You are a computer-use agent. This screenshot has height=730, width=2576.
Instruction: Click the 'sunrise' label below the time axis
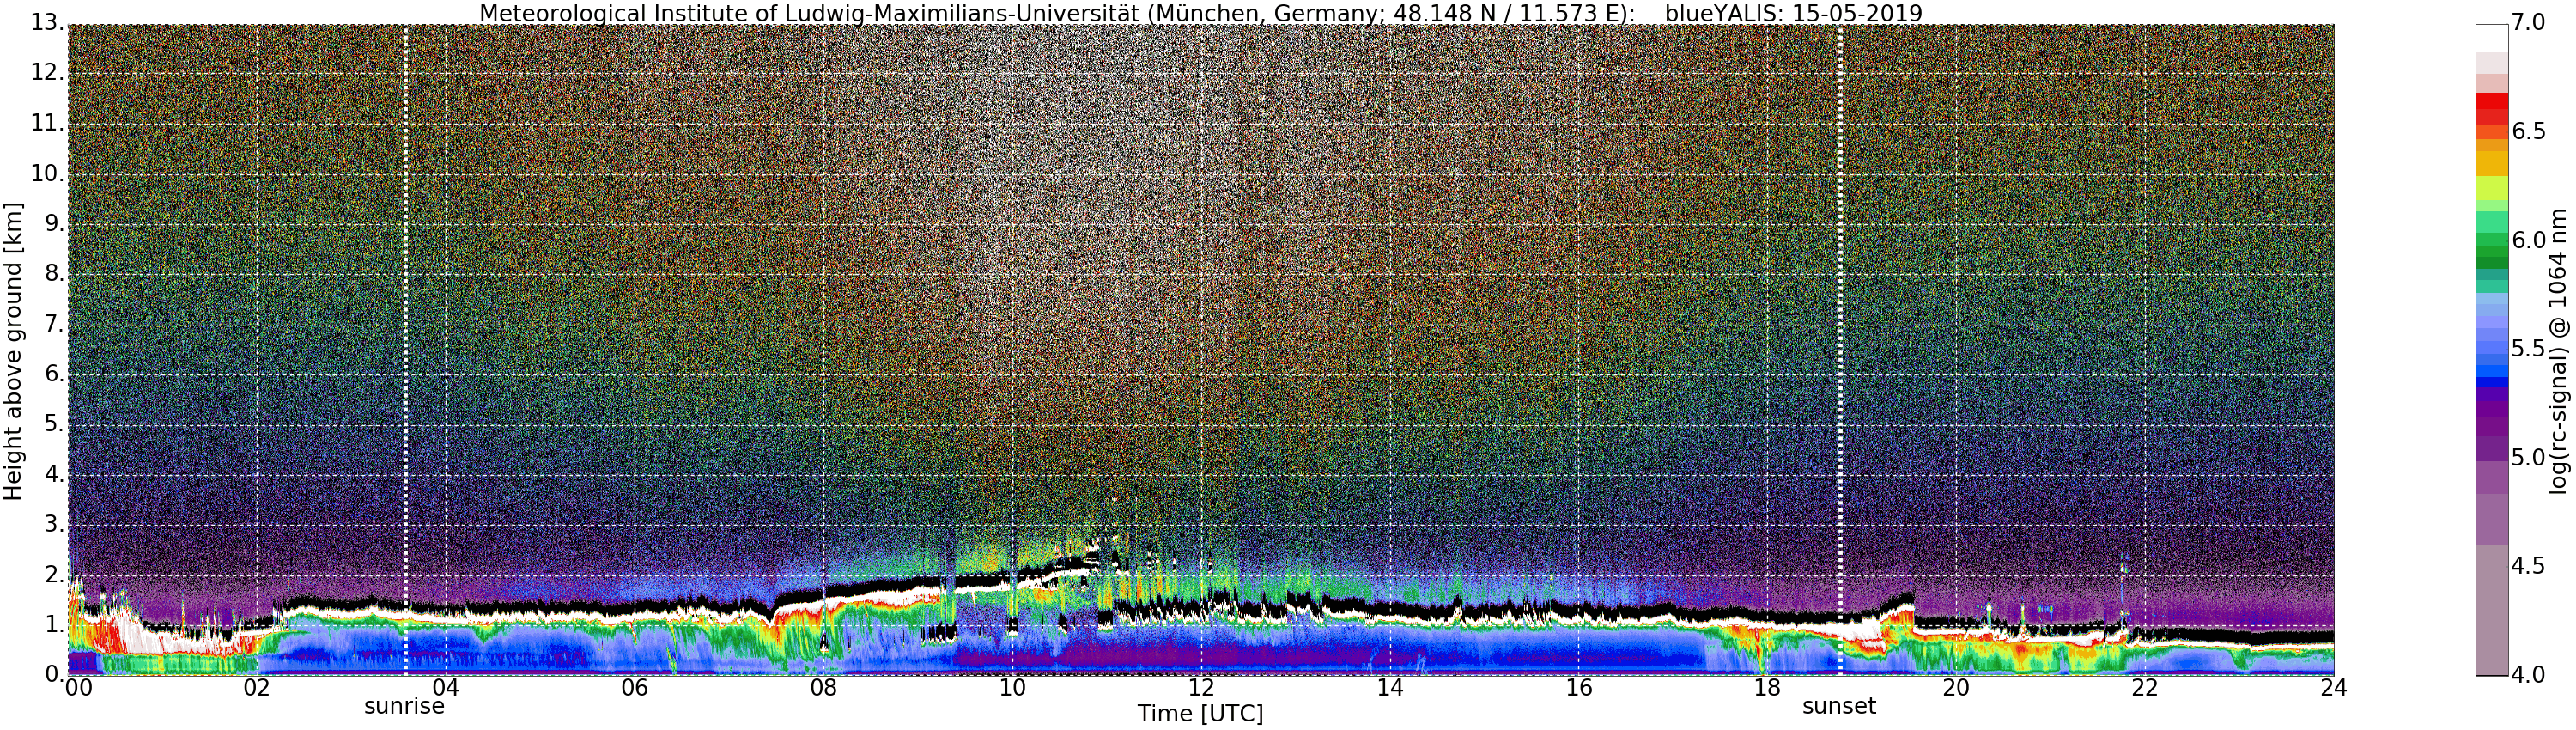click(x=404, y=707)
